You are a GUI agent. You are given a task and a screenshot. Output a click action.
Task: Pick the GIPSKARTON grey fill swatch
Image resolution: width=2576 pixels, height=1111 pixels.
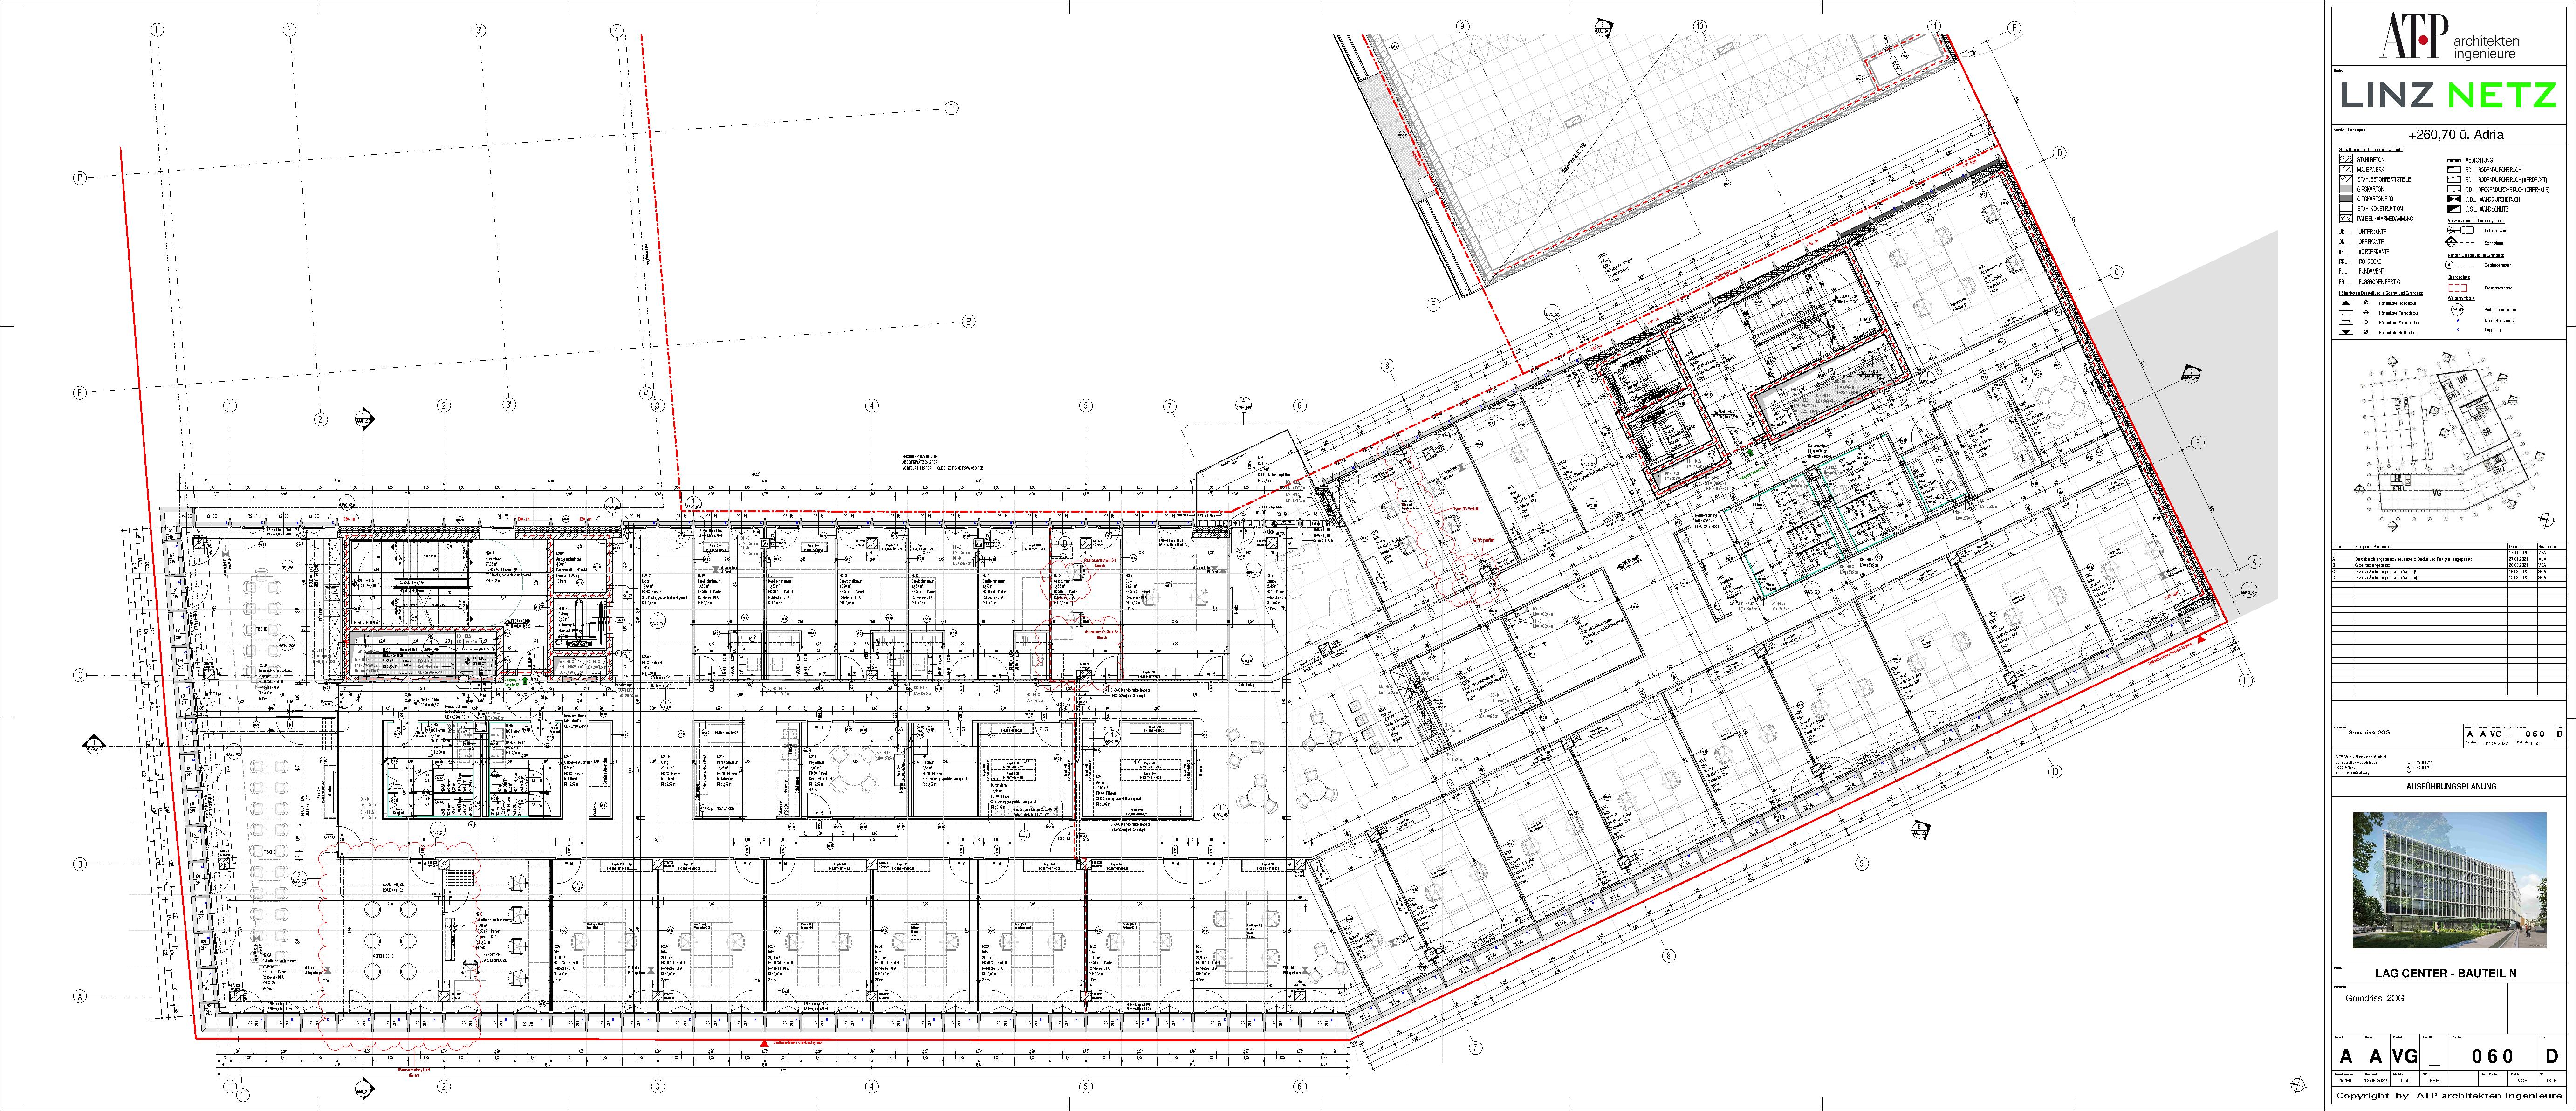click(x=2346, y=189)
